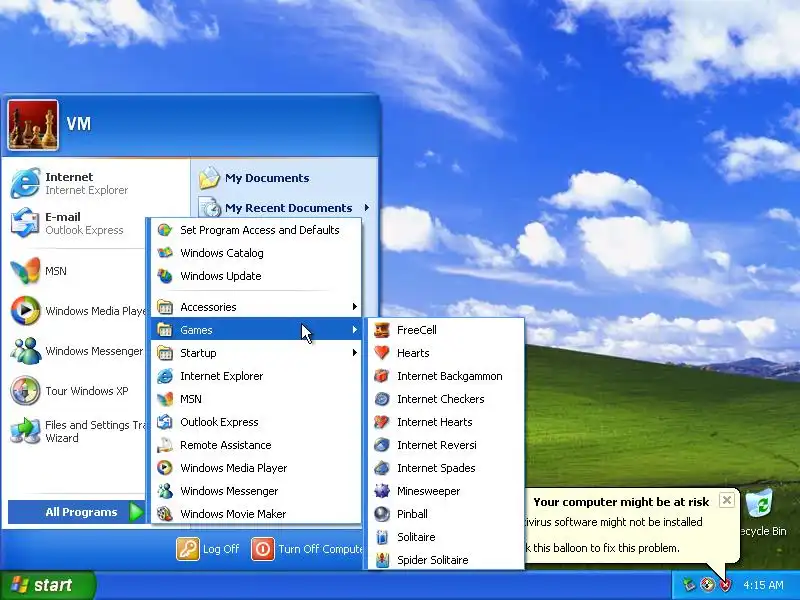This screenshot has height=600, width=800.
Task: Click the red security shield tray icon
Action: click(725, 585)
